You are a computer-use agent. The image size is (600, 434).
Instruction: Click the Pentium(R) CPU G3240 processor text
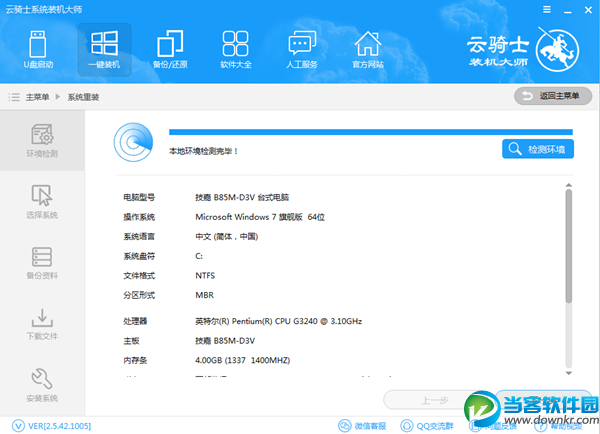279,321
